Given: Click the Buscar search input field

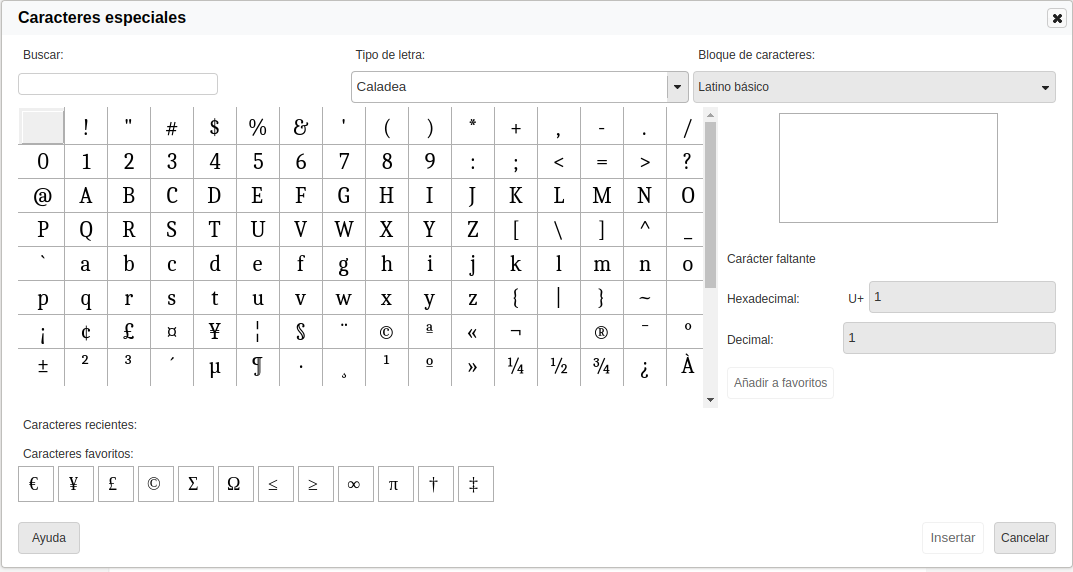Looking at the screenshot, I should pyautogui.click(x=118, y=84).
